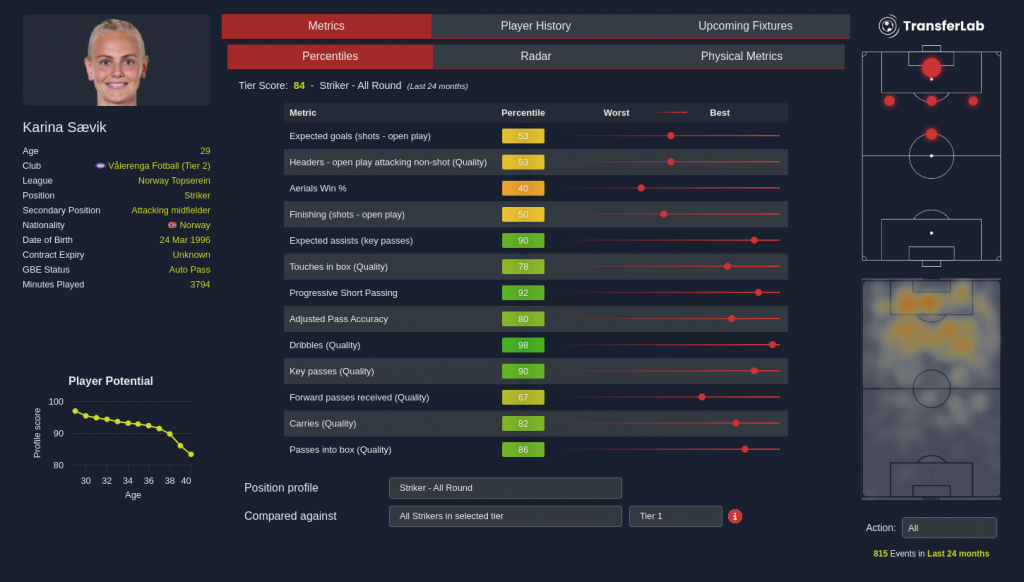Click Karina Sævik's player photo
The image size is (1024, 582).
[116, 60]
